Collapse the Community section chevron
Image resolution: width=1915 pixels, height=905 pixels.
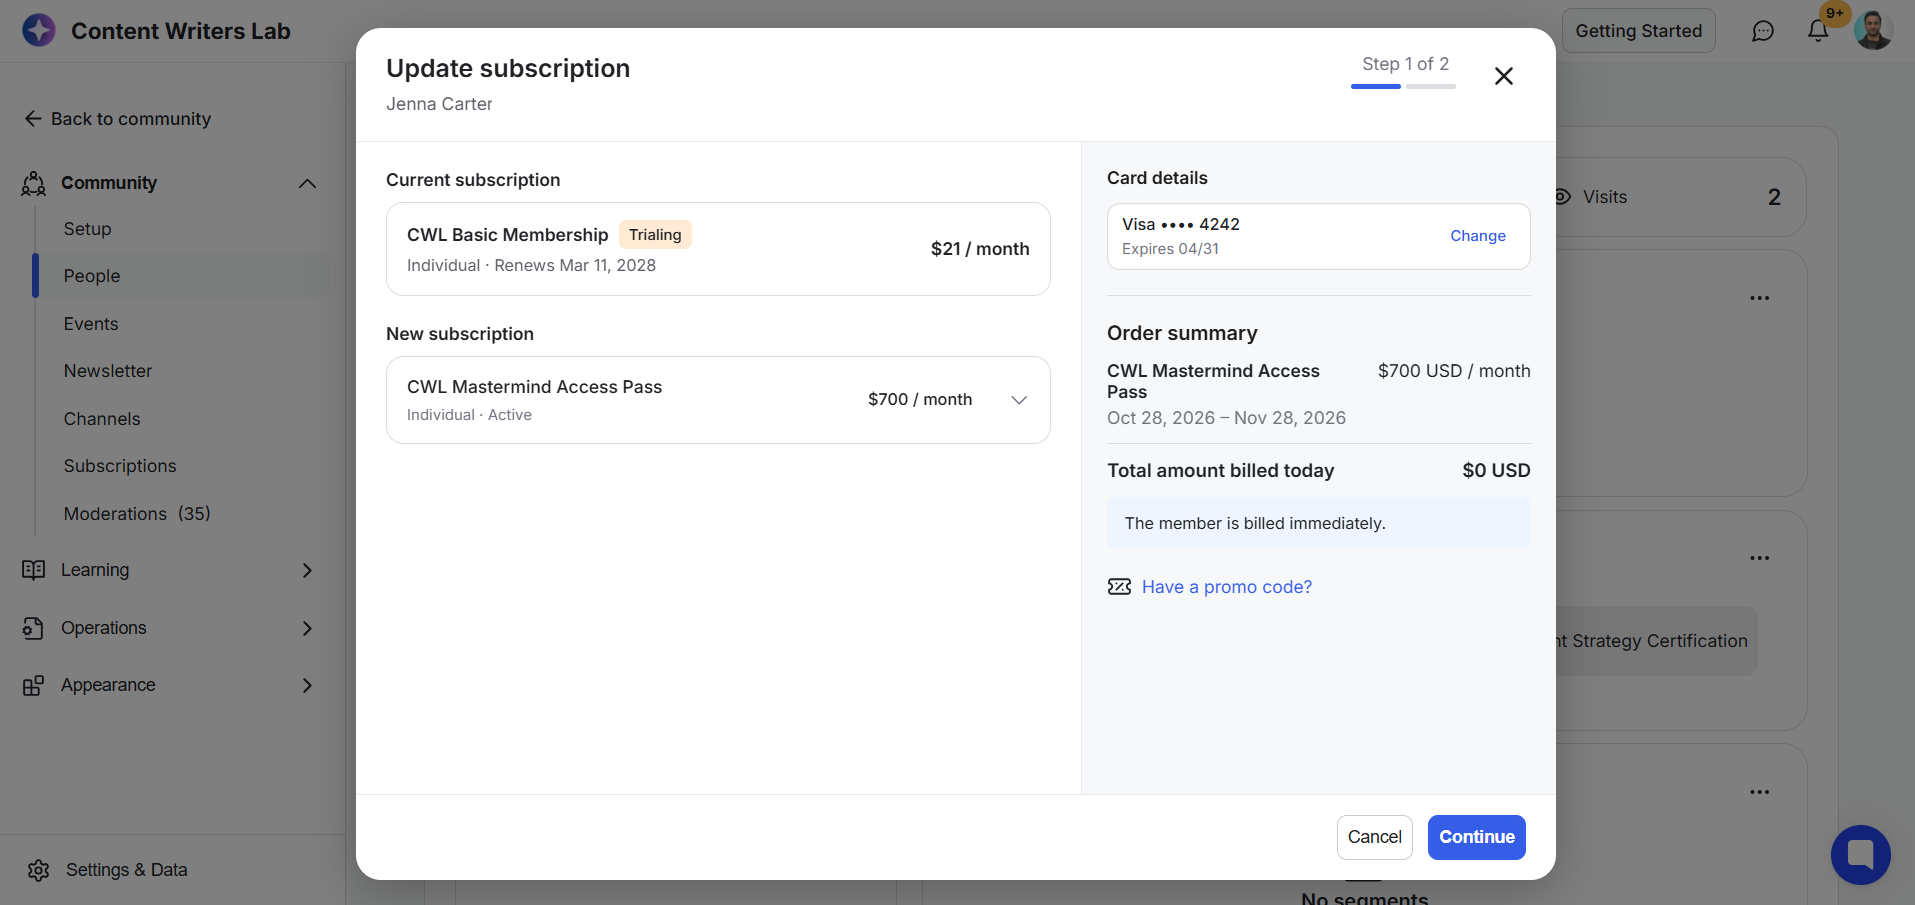(x=307, y=183)
